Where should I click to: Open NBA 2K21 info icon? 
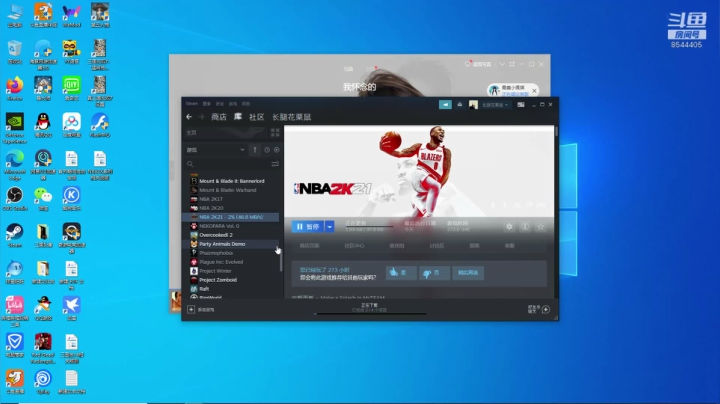(x=525, y=226)
